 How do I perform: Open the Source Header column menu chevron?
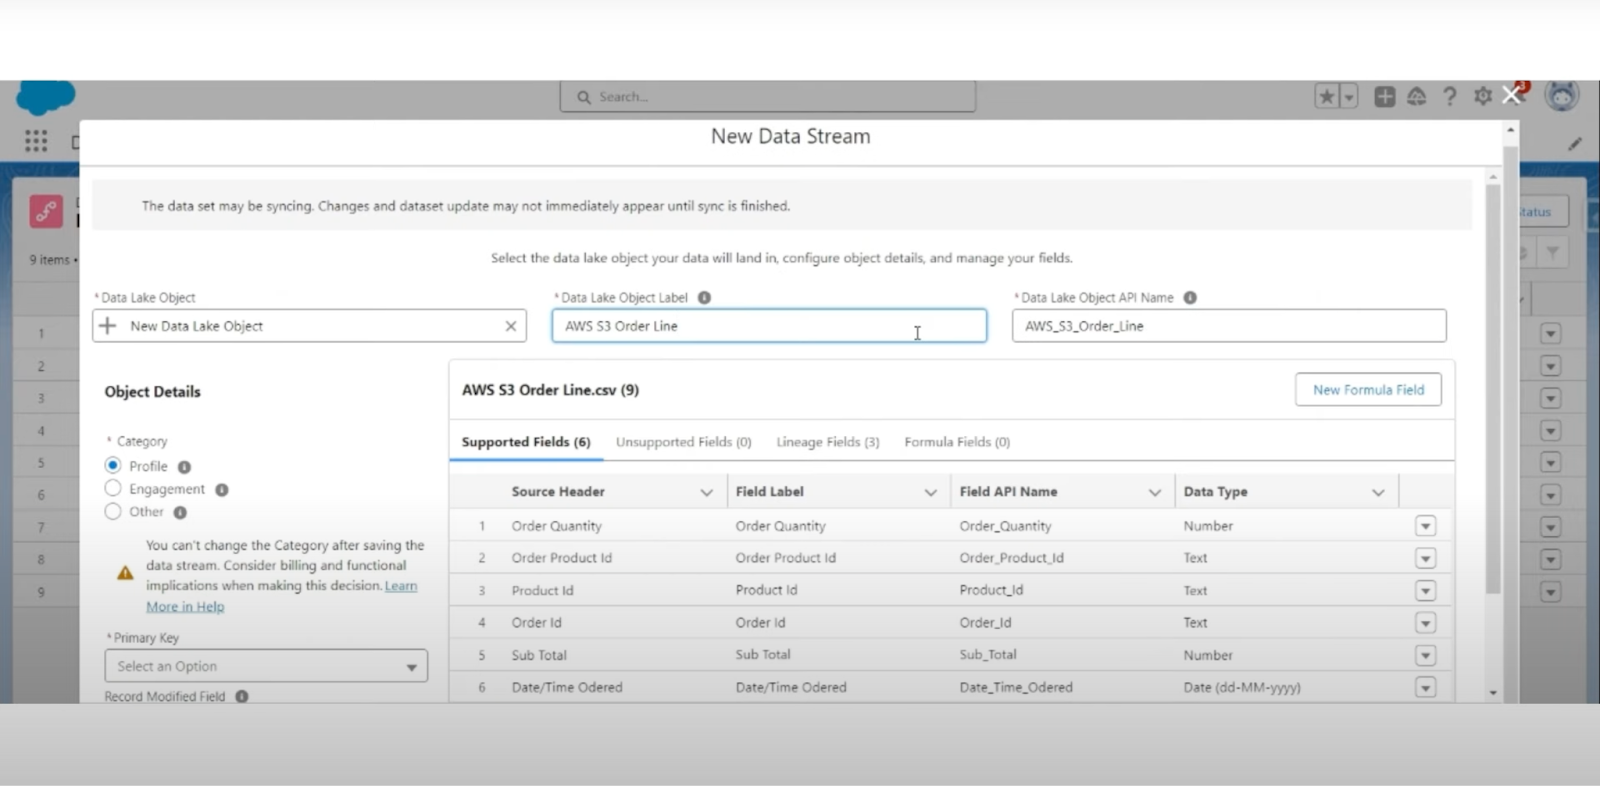pyautogui.click(x=706, y=492)
